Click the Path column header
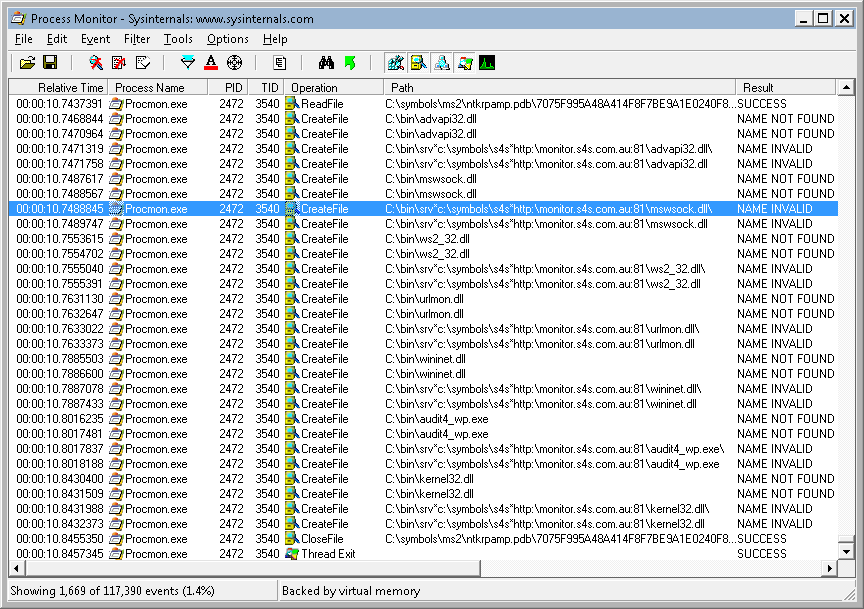Image resolution: width=864 pixels, height=609 pixels. [560, 88]
